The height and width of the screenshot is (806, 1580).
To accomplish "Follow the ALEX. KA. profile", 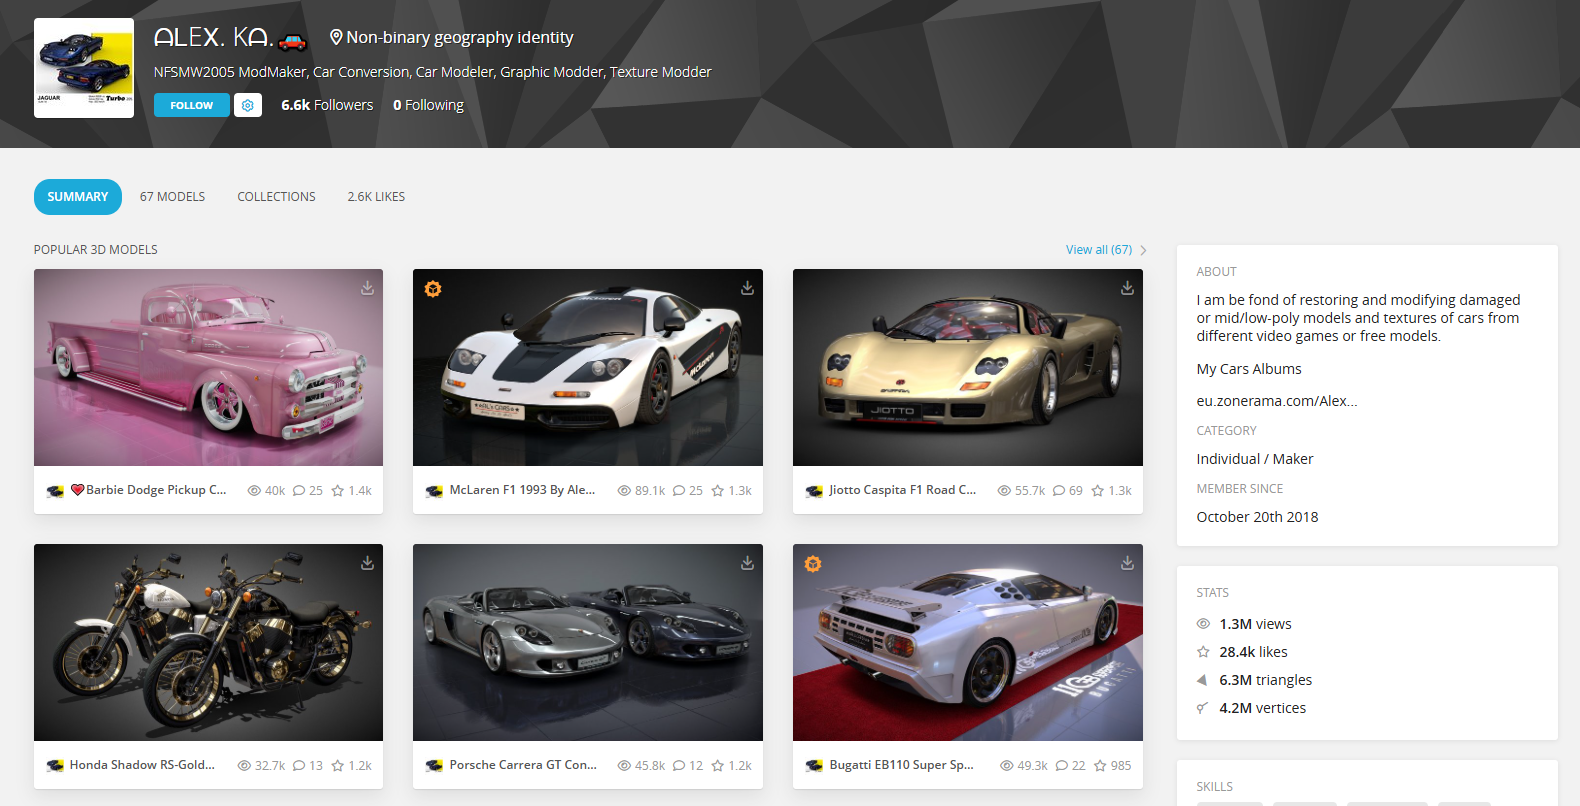I will pyautogui.click(x=192, y=105).
